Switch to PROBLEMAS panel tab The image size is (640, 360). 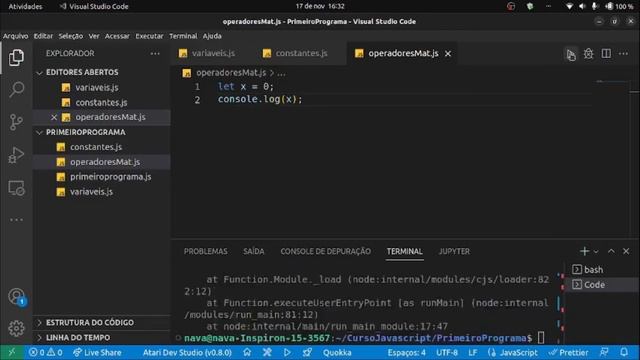pyautogui.click(x=205, y=251)
